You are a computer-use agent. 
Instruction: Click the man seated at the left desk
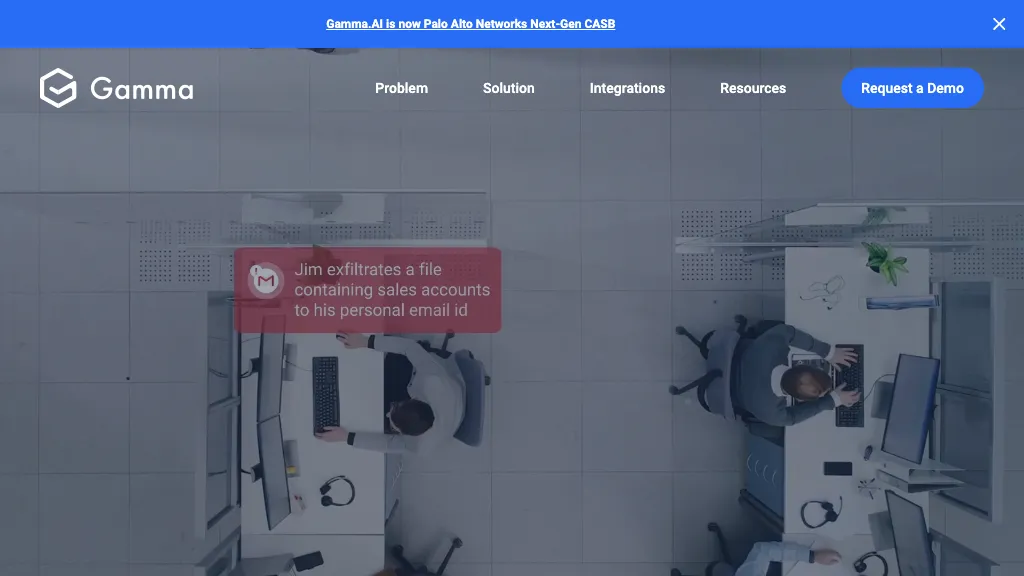(x=420, y=400)
